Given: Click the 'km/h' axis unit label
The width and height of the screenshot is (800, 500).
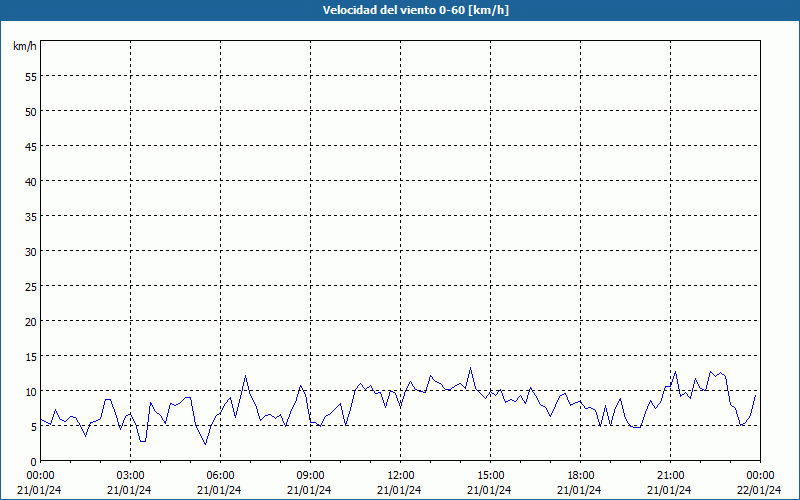Looking at the screenshot, I should click(25, 46).
